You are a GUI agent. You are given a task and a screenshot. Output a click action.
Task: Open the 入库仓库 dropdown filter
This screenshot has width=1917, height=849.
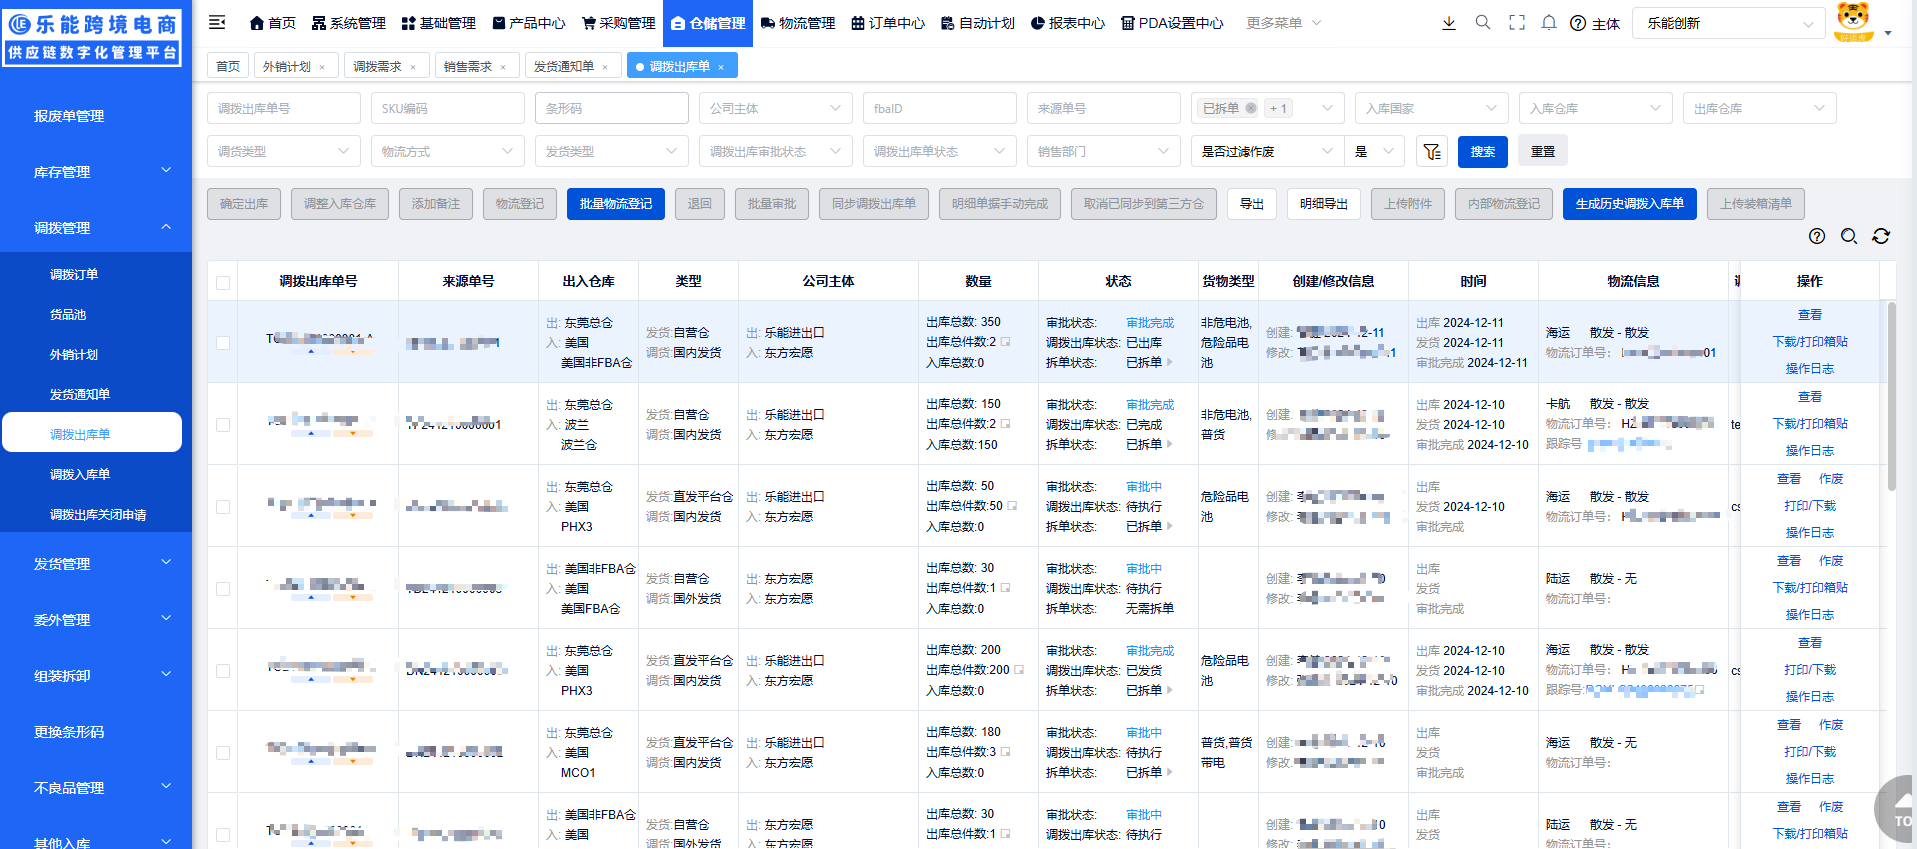pyautogui.click(x=1595, y=108)
